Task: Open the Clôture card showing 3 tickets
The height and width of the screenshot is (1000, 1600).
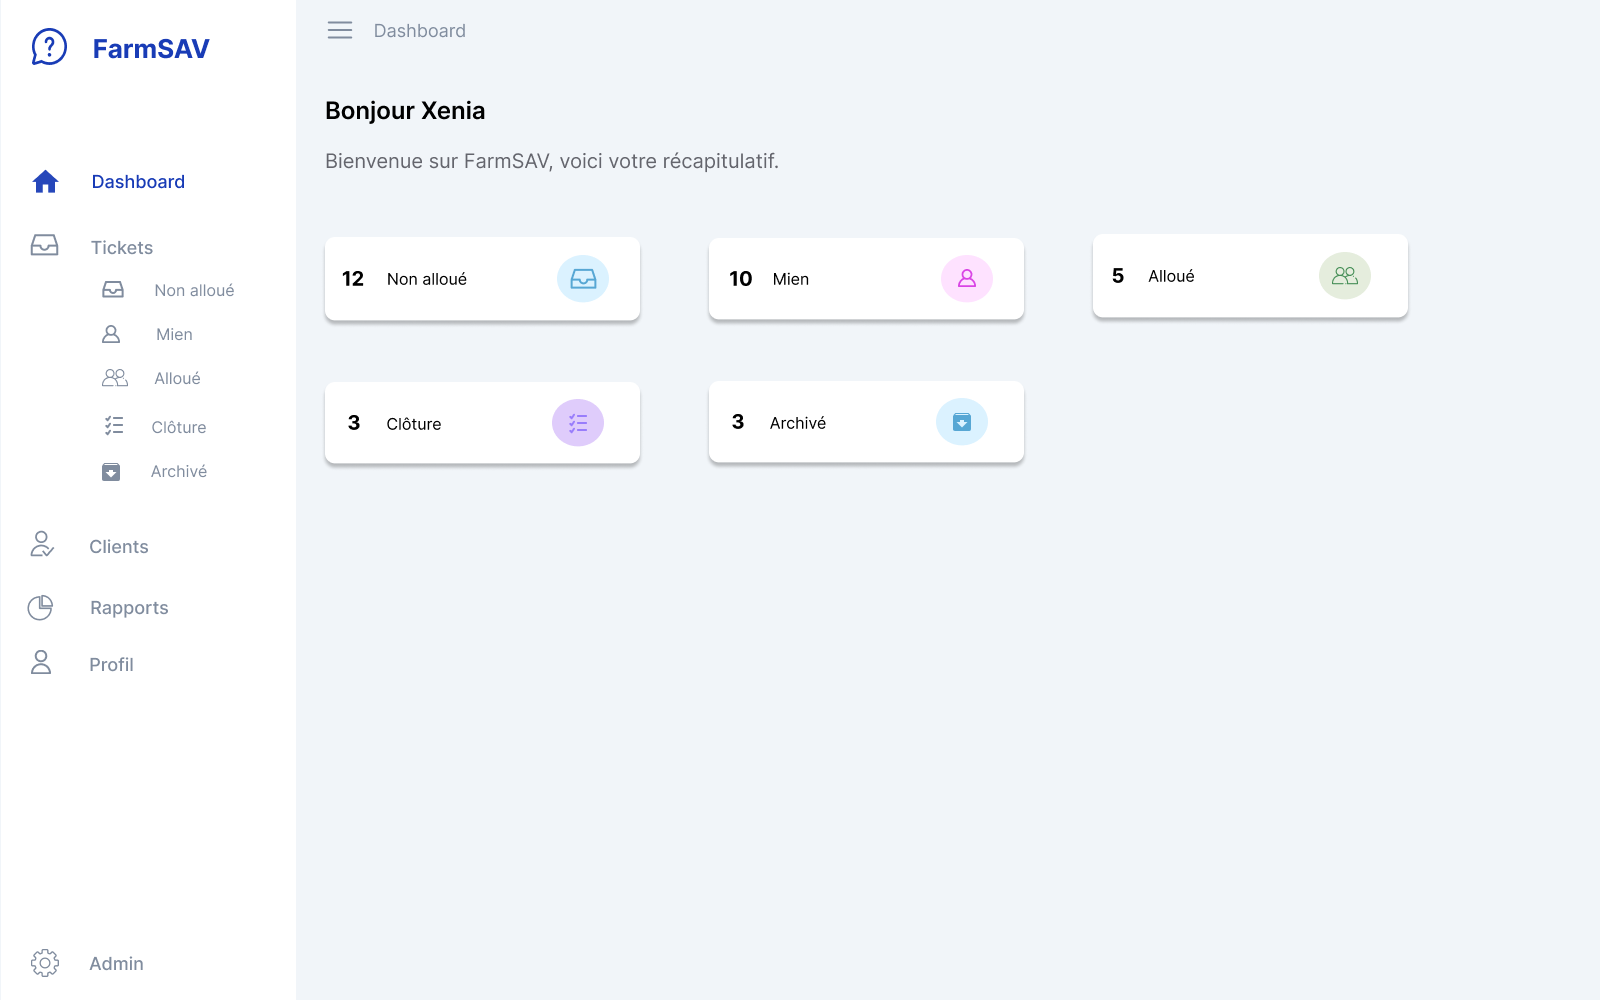Action: (x=482, y=423)
